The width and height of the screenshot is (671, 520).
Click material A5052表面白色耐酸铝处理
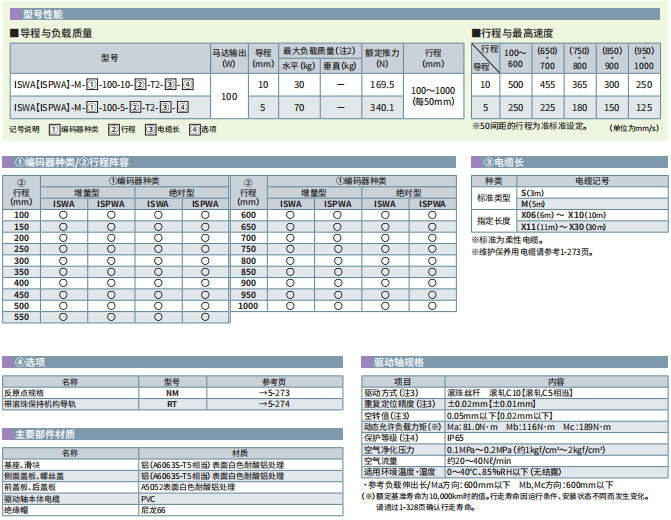pos(188,487)
